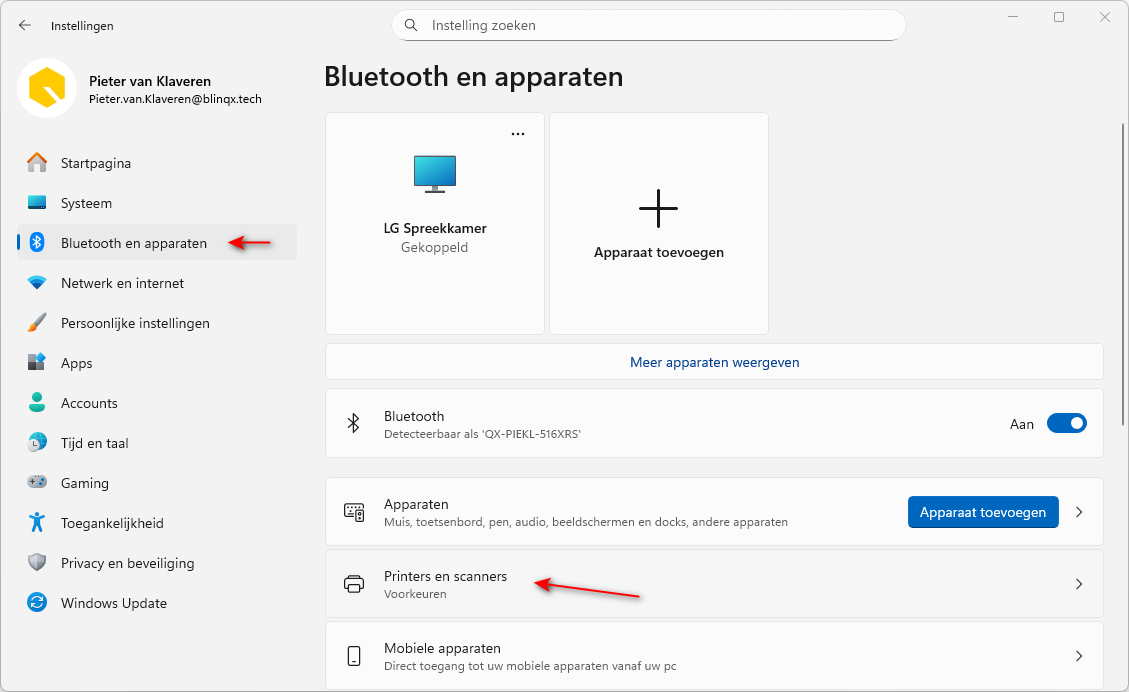Select the Systeem monitor icon
Image resolution: width=1129 pixels, height=692 pixels.
[37, 203]
